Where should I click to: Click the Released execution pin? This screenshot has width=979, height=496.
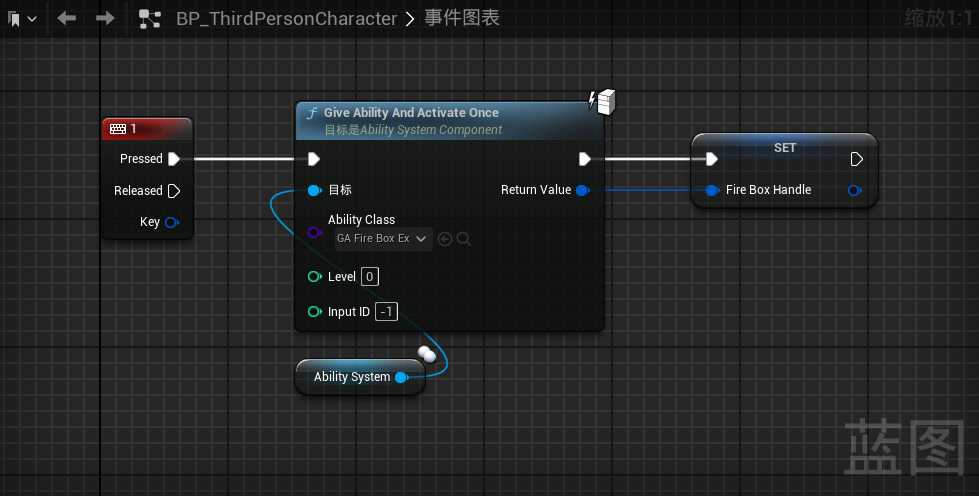tap(174, 191)
